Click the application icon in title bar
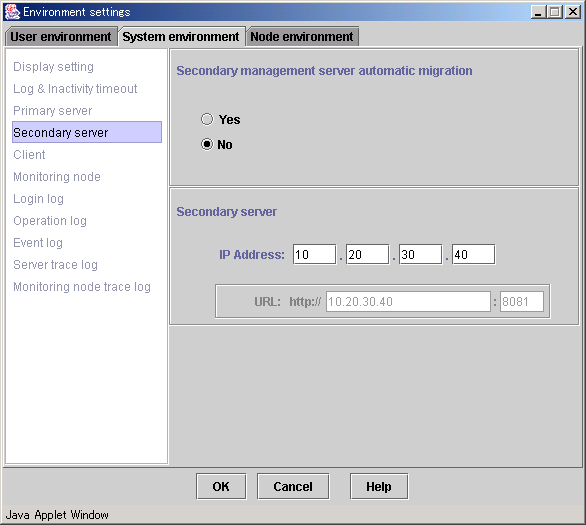Image resolution: width=586 pixels, height=525 pixels. click(x=12, y=12)
